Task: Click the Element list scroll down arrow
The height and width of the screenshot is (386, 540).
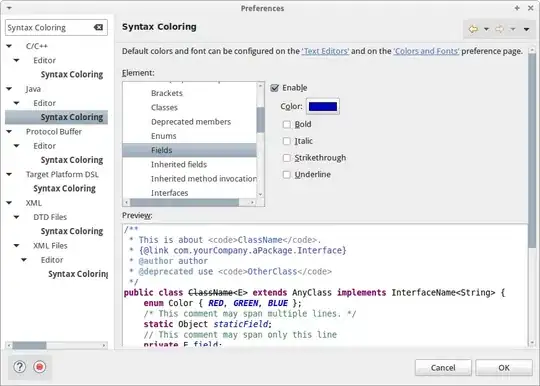Action: (260, 195)
